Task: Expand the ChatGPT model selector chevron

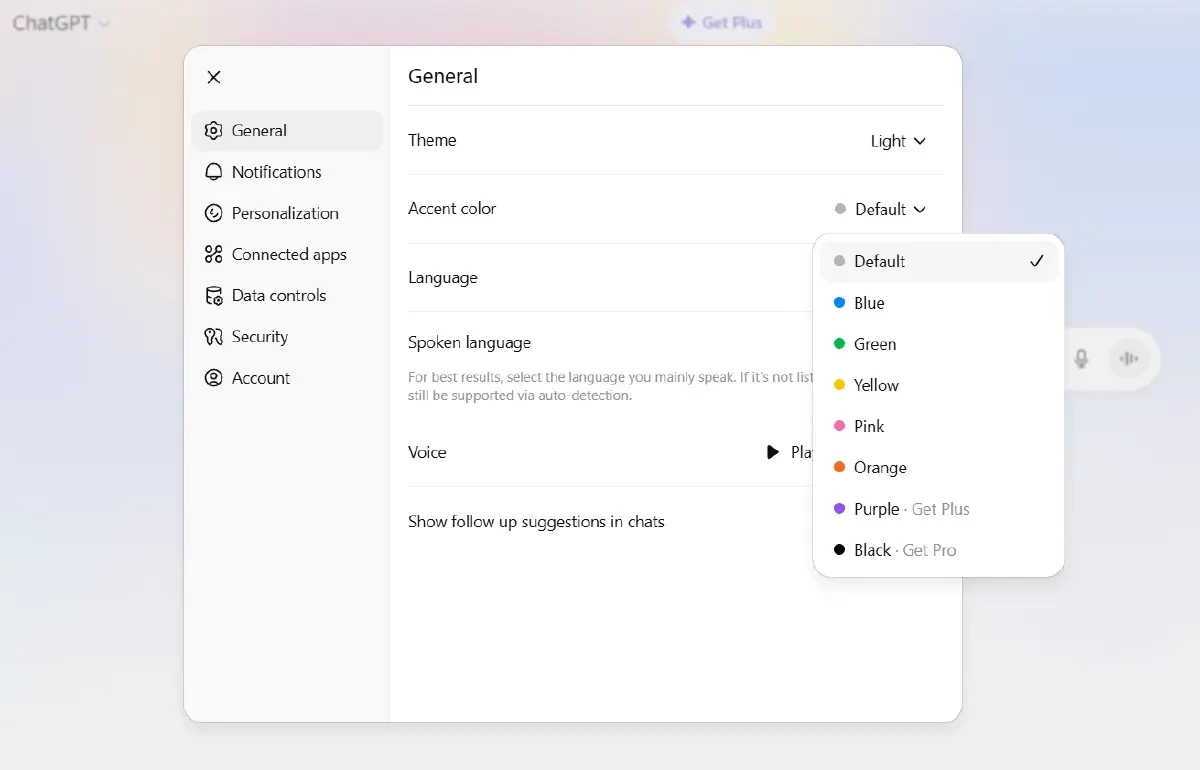Action: (x=104, y=24)
